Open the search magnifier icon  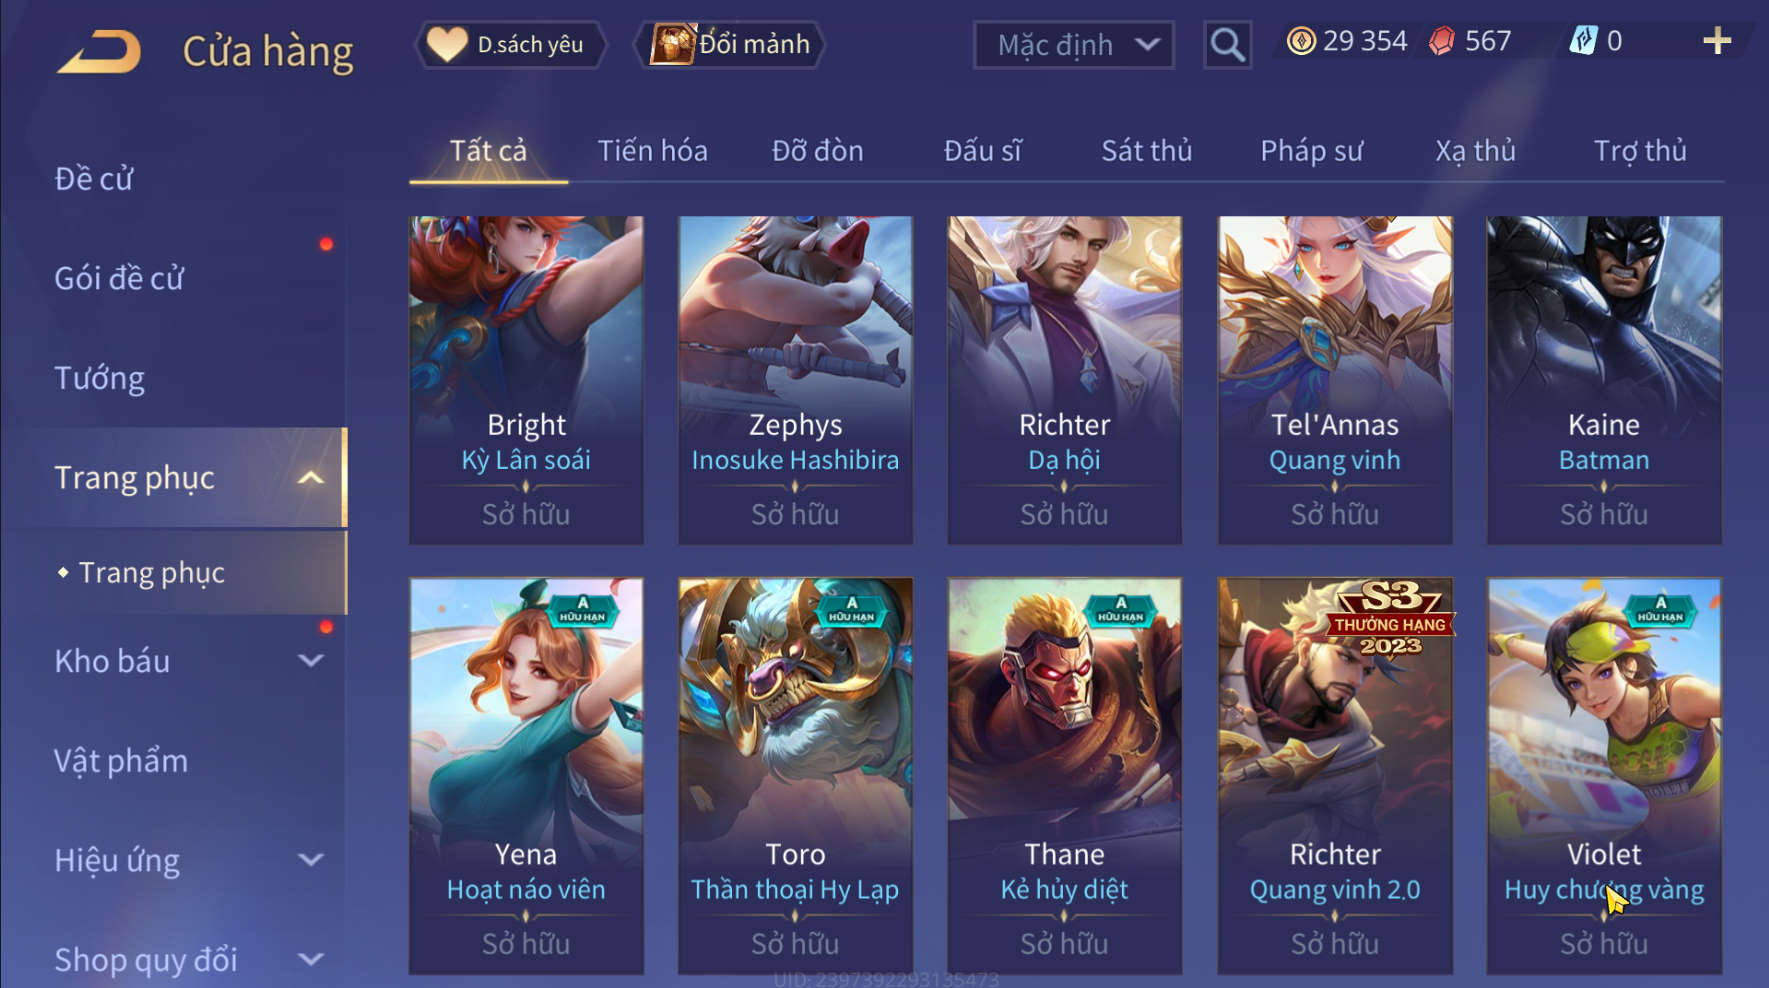pyautogui.click(x=1227, y=45)
